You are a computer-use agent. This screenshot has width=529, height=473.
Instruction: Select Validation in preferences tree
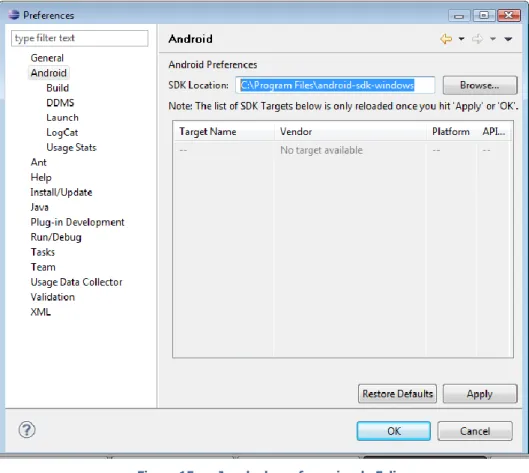tap(53, 297)
